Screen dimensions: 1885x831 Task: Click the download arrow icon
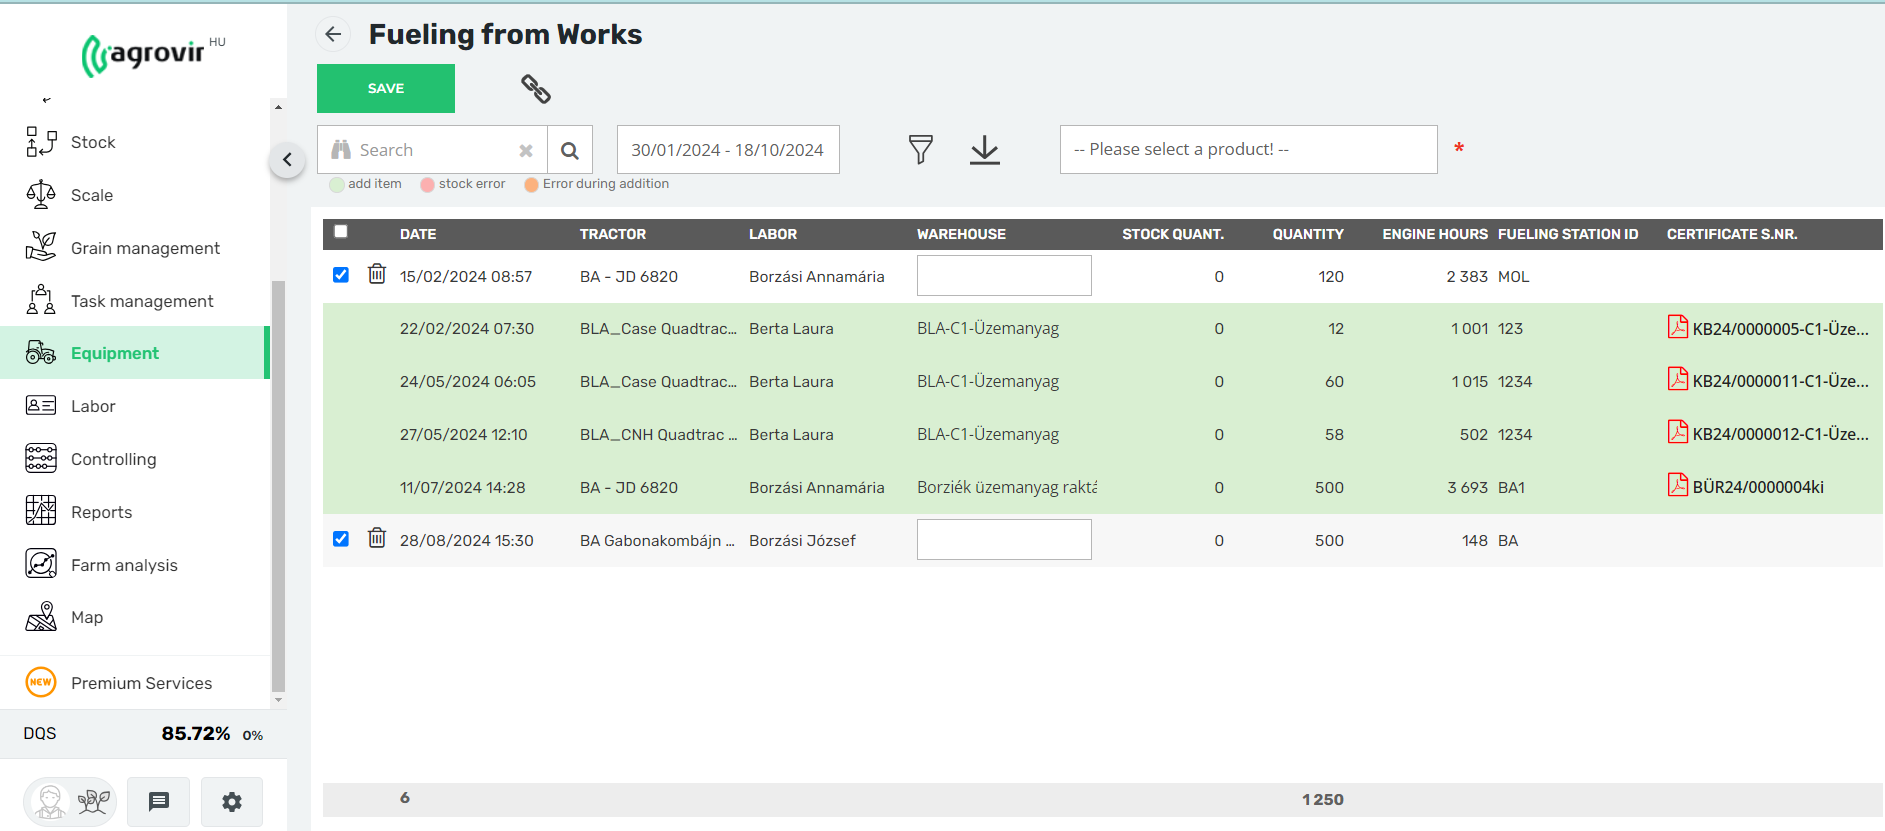point(985,150)
